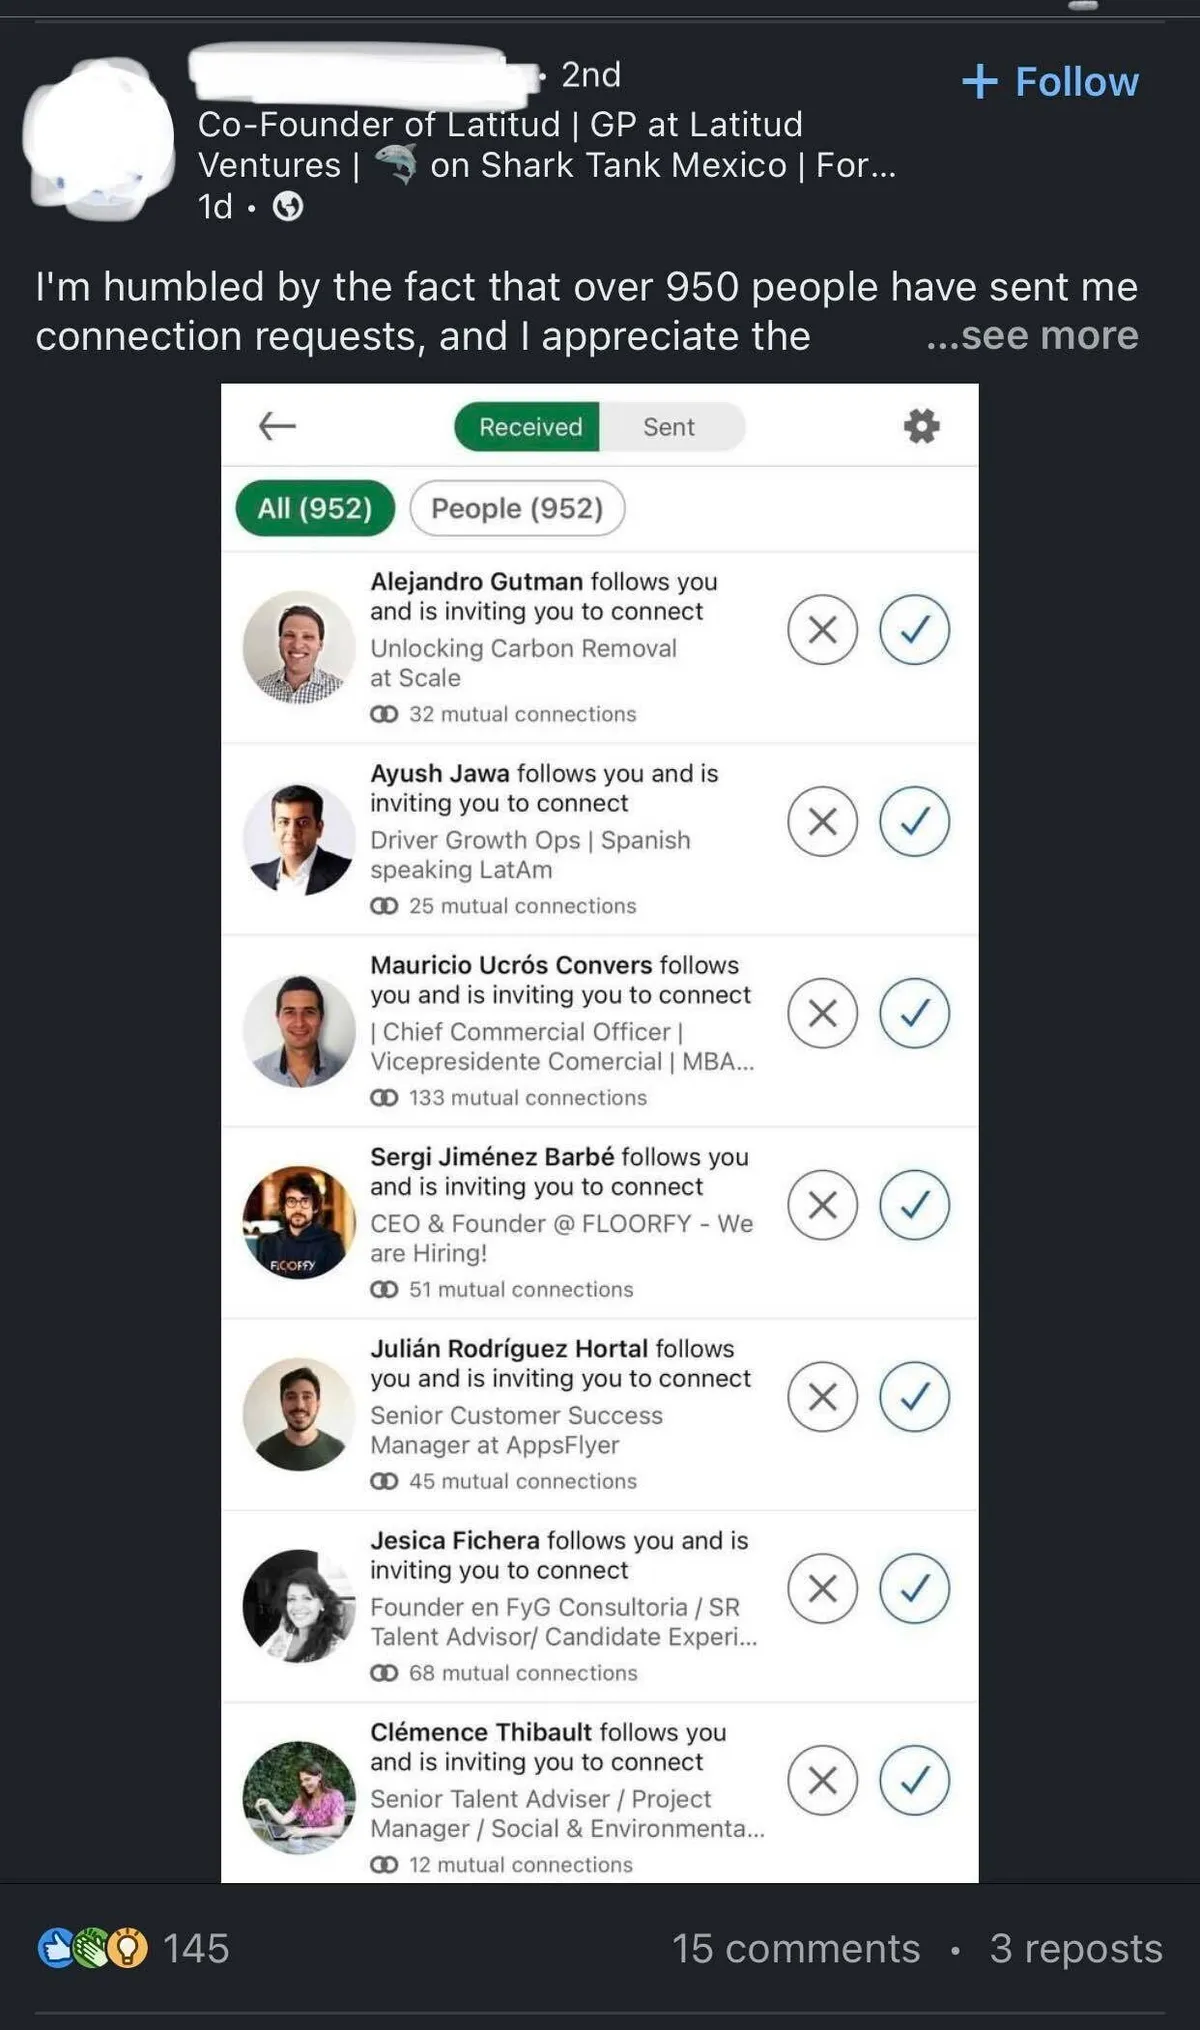
Task: Switch to the Sent invitations toggle
Action: tap(669, 427)
